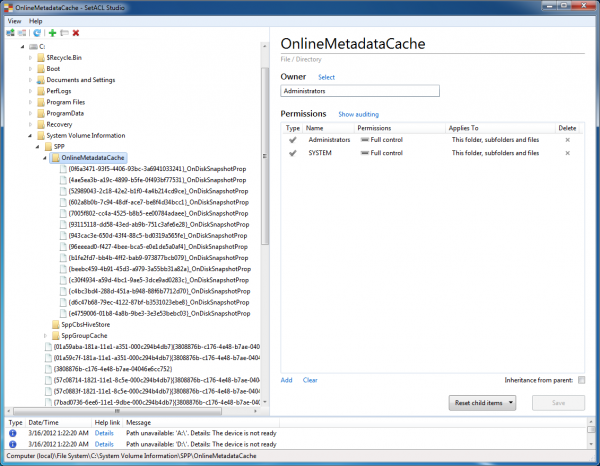Collapse the C: drive node
This screenshot has height=466, width=600.
click(23, 47)
